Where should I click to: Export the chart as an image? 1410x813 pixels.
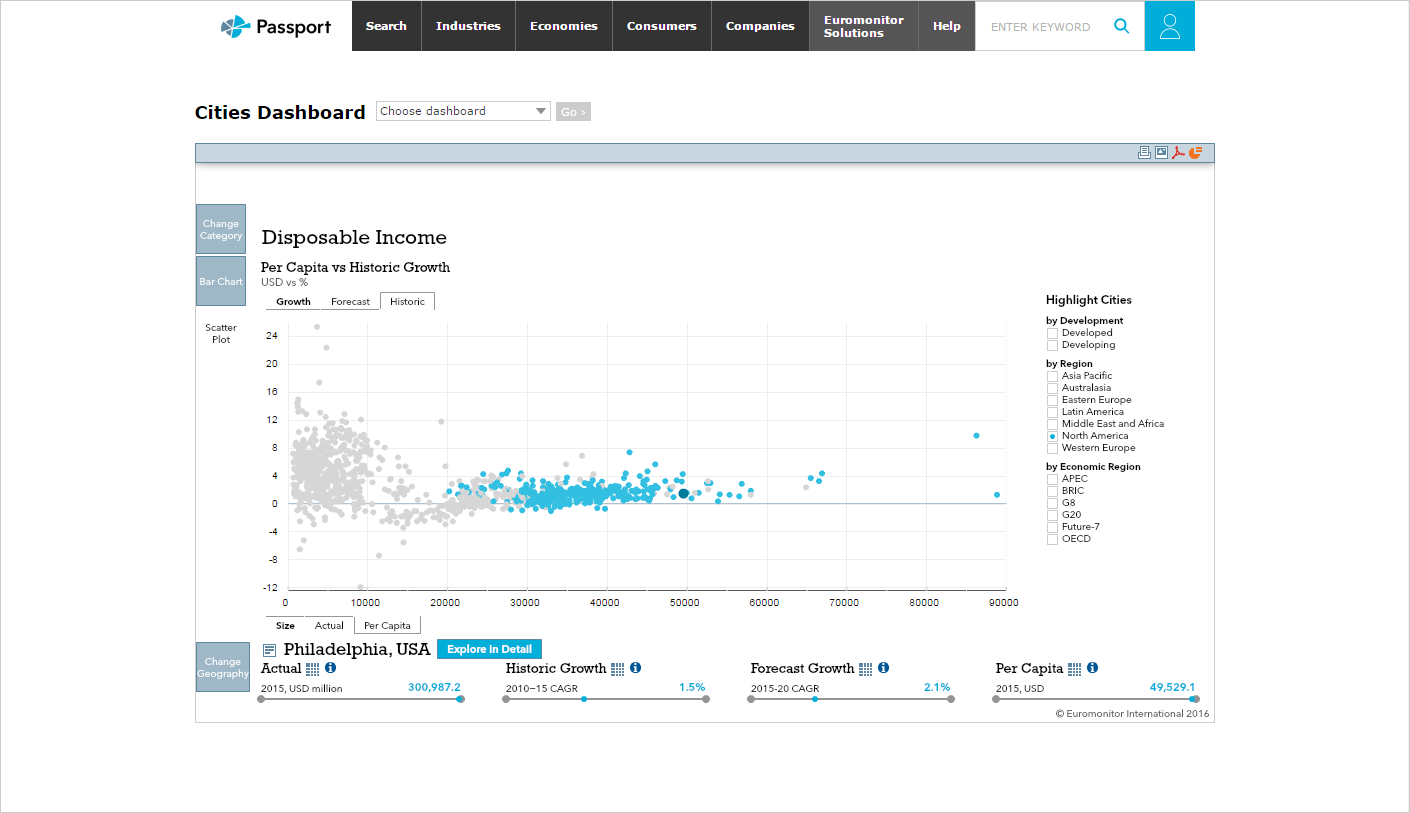(1161, 152)
